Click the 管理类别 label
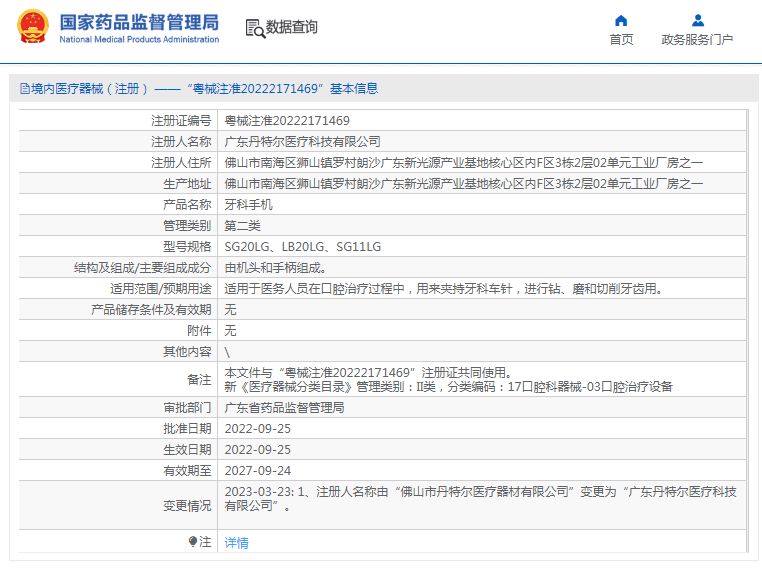Screen dimensions: 762x569 point(187,225)
